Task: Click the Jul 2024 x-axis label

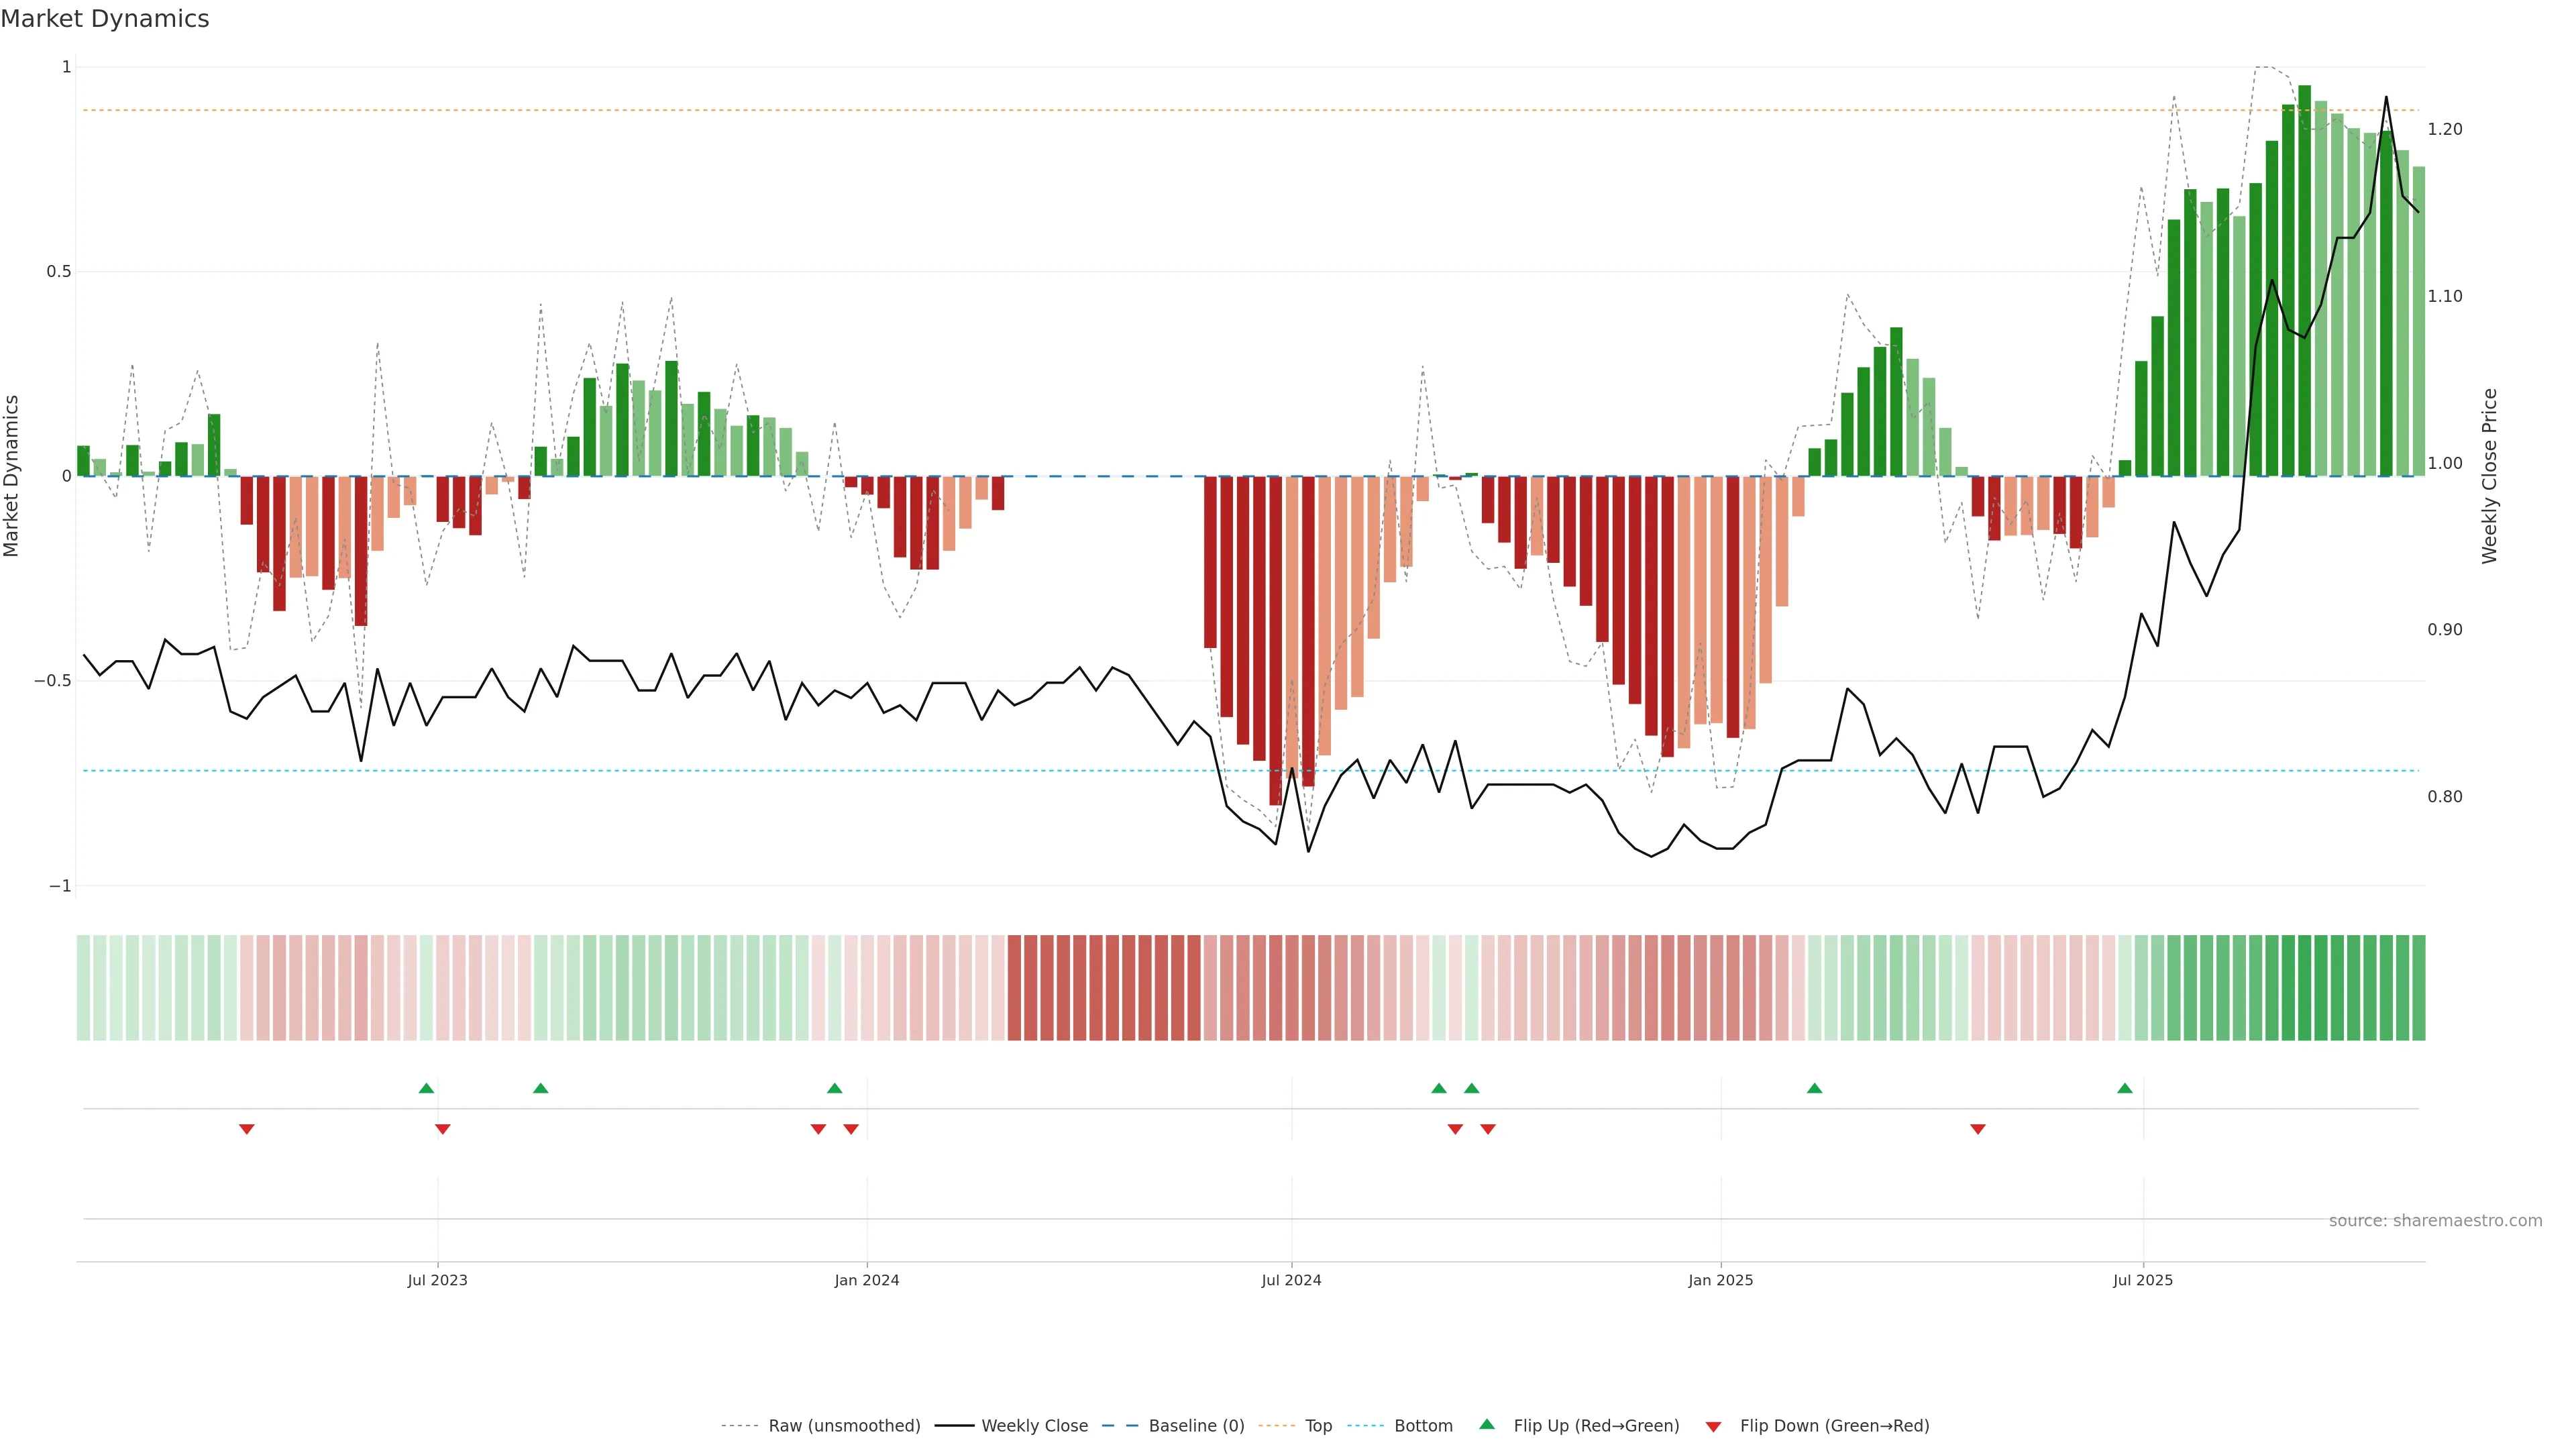Action: coord(1291,1280)
